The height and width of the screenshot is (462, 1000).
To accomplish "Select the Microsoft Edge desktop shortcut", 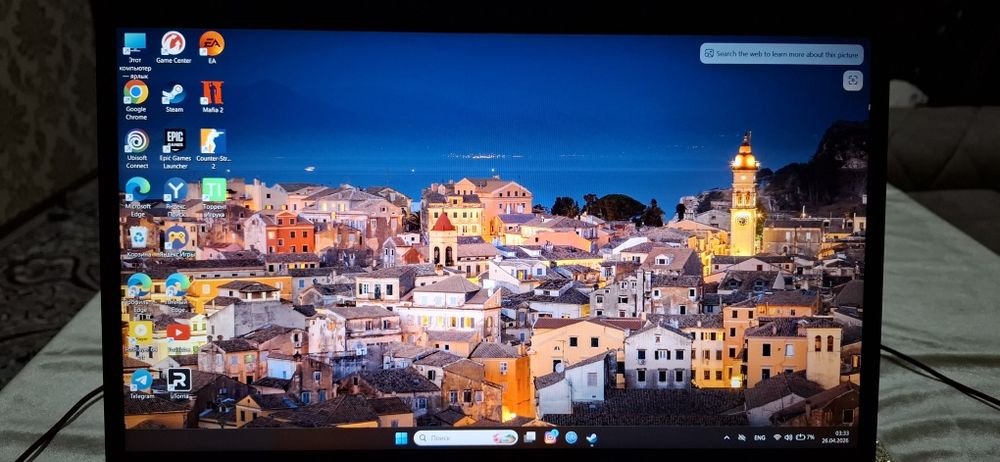I will tap(138, 198).
